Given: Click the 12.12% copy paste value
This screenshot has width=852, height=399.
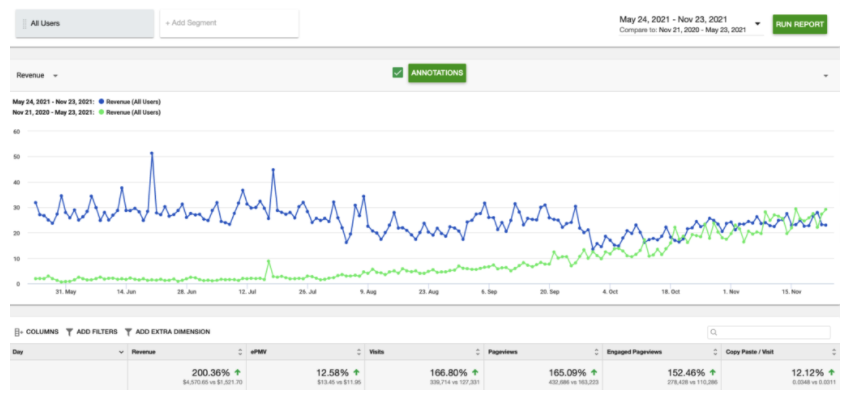Looking at the screenshot, I should 808,373.
